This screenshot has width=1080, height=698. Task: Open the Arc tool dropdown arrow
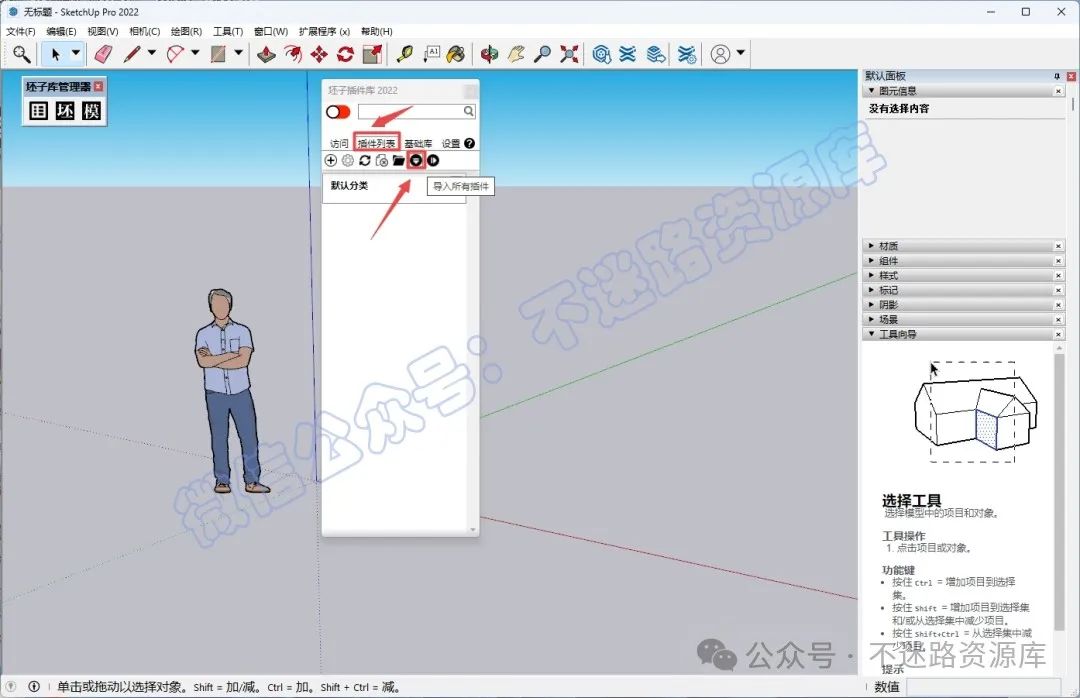195,52
